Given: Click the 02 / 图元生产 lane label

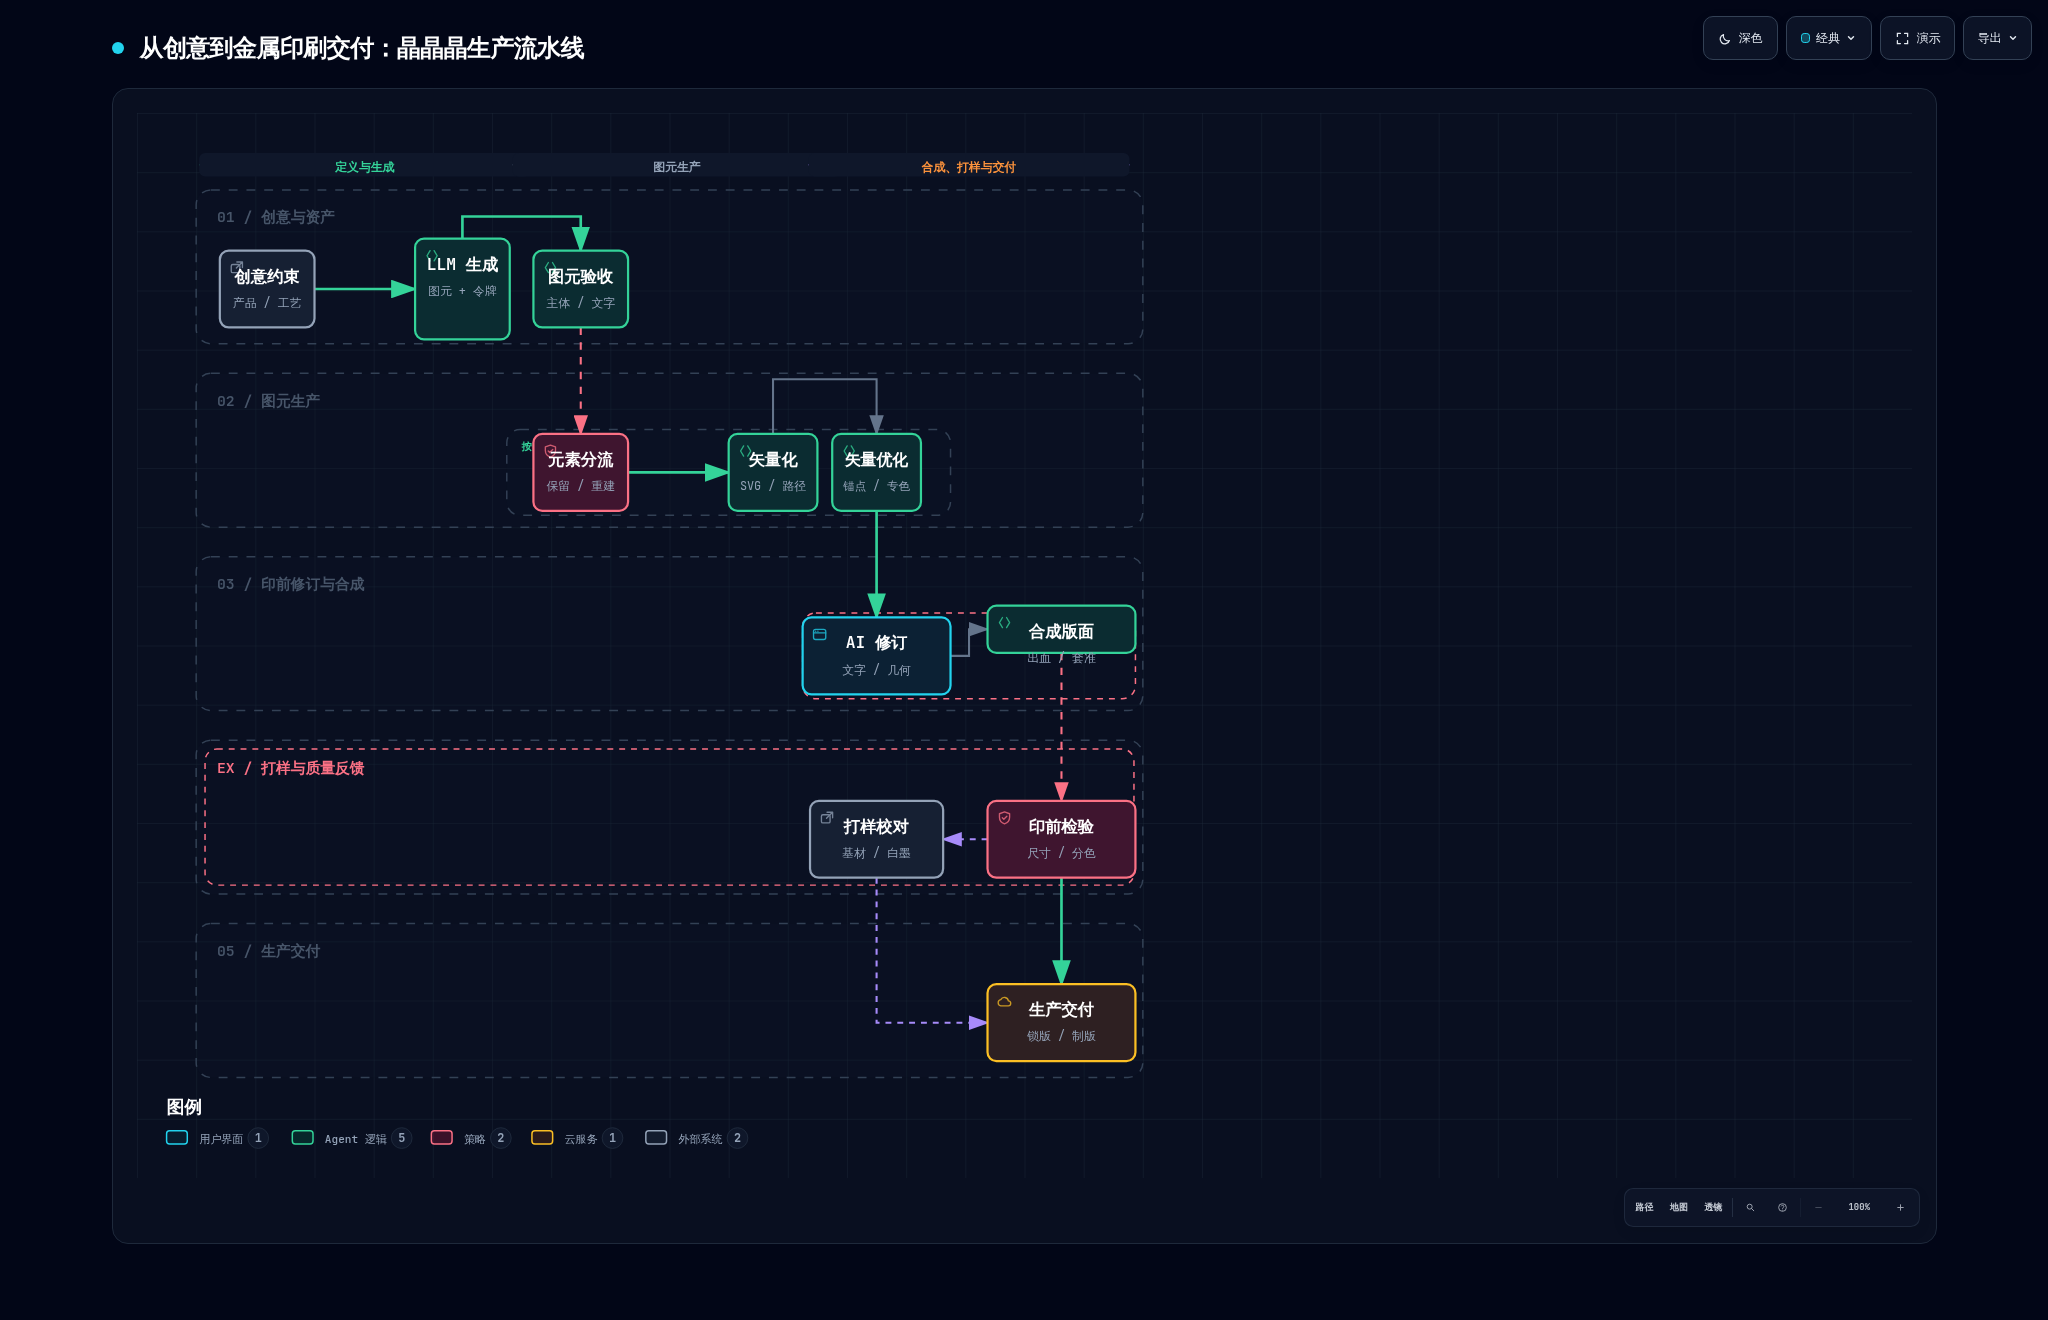Looking at the screenshot, I should point(268,401).
